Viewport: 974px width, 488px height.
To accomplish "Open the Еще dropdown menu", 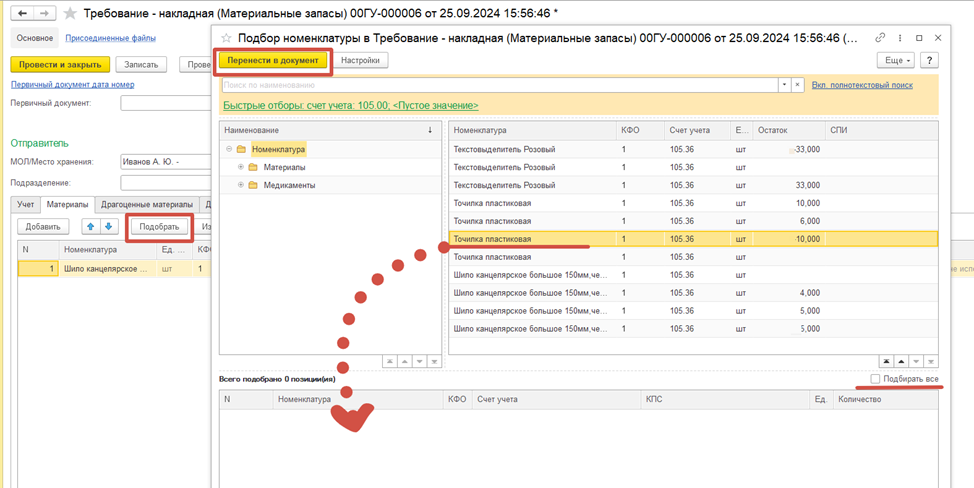I will click(x=896, y=60).
